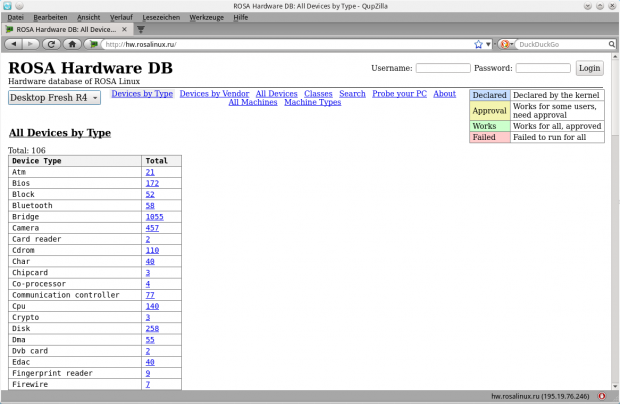This screenshot has width=620, height=404.
Task: Click the browser back button
Action: click(x=13, y=44)
